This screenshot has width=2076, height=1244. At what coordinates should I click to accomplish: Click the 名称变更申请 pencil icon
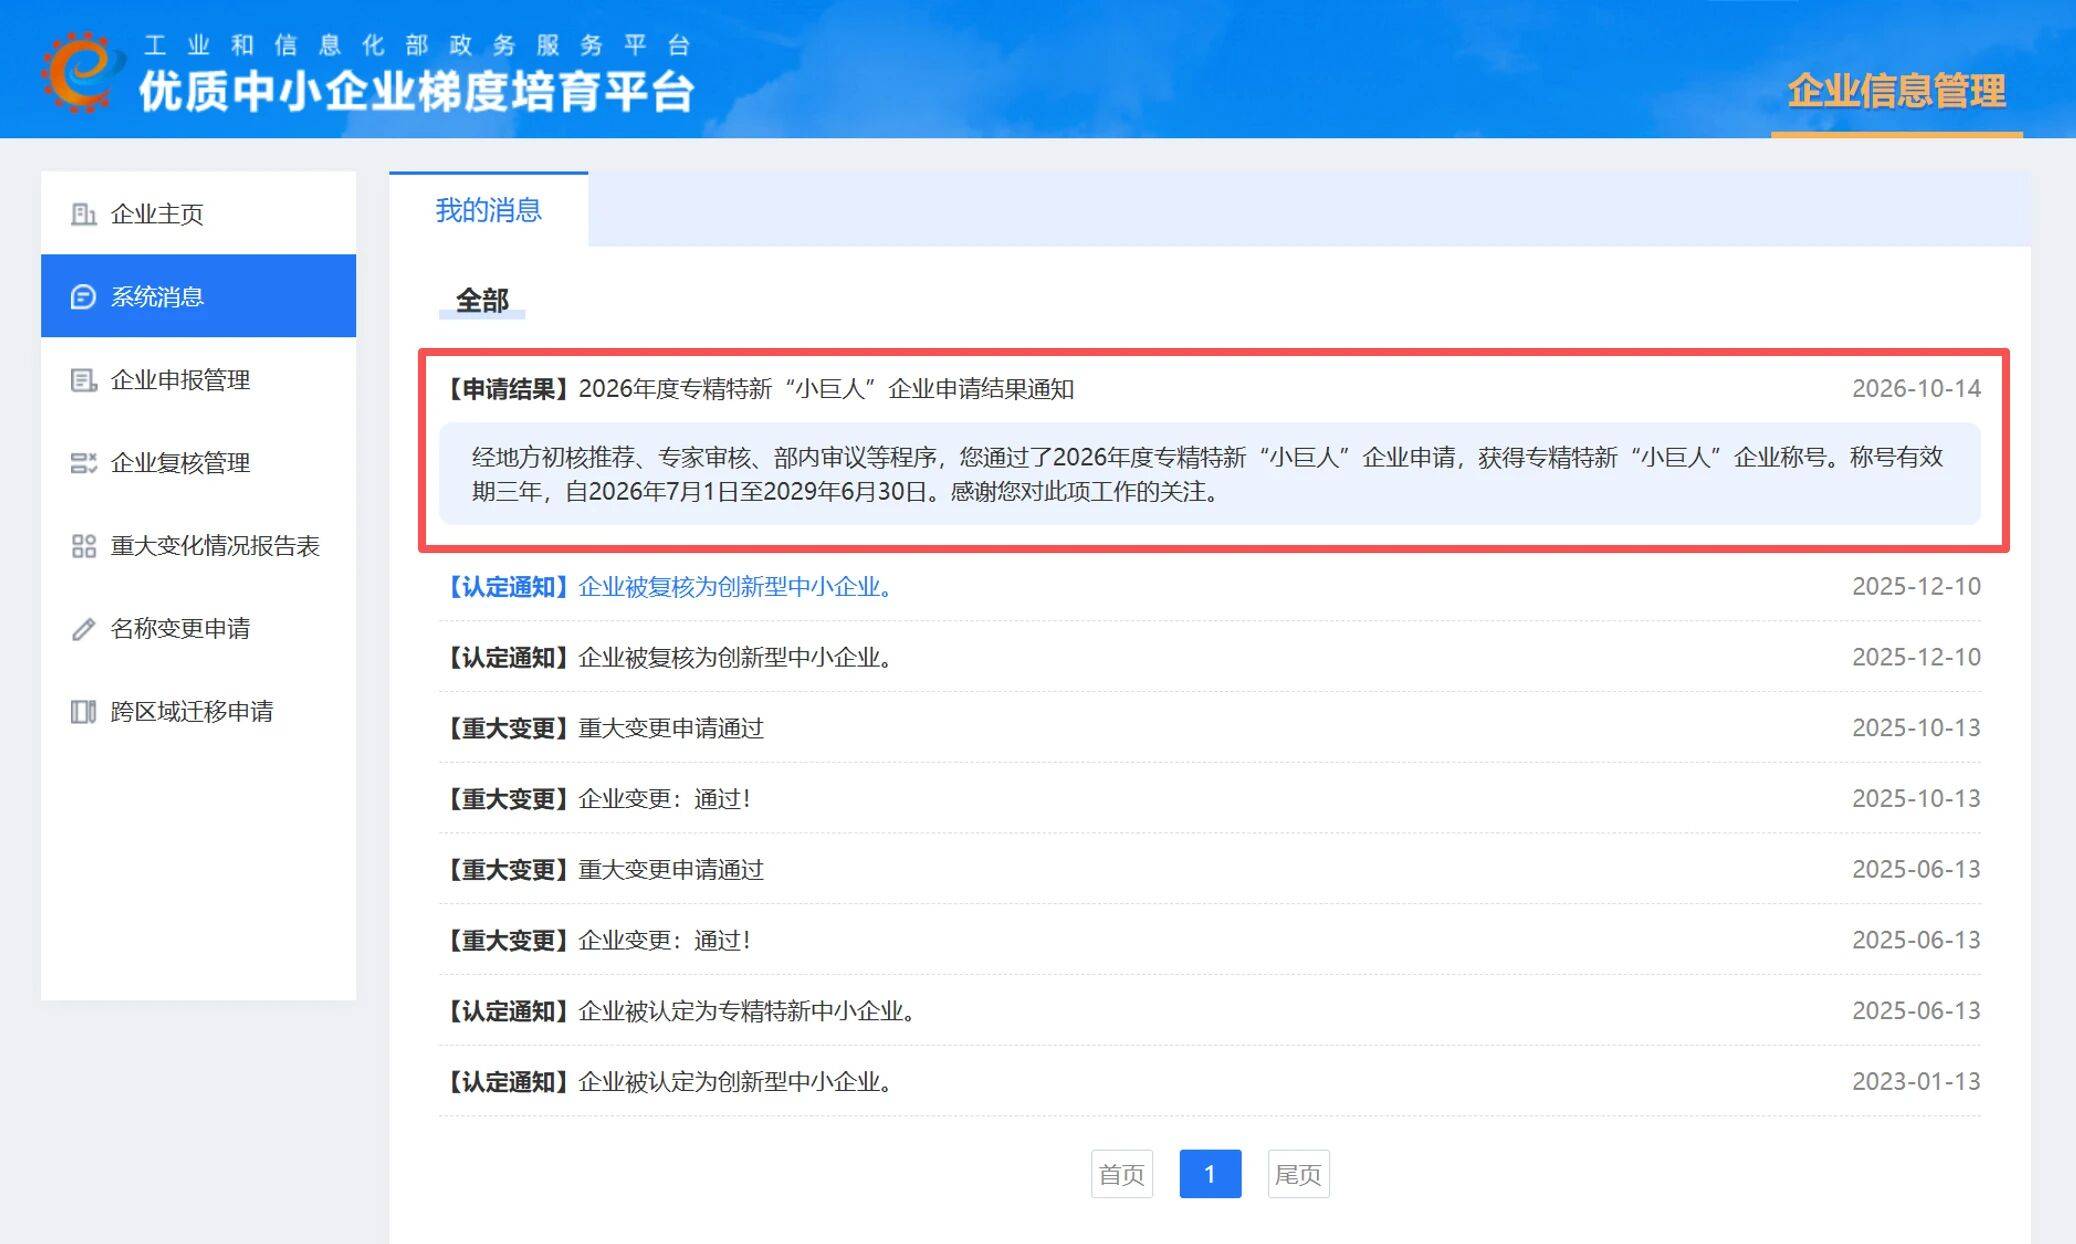coord(84,629)
